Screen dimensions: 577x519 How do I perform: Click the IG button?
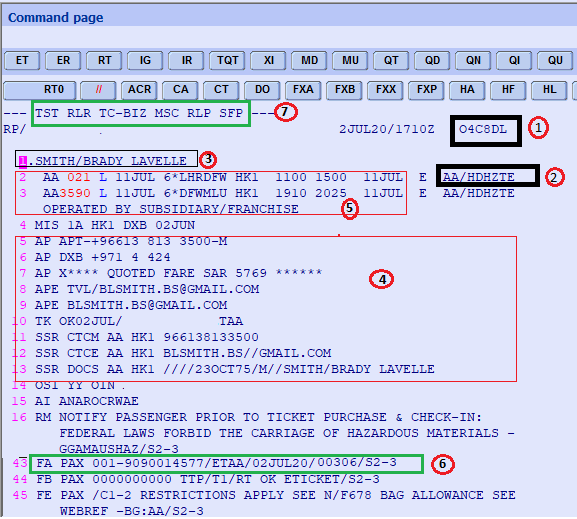pyautogui.click(x=145, y=61)
